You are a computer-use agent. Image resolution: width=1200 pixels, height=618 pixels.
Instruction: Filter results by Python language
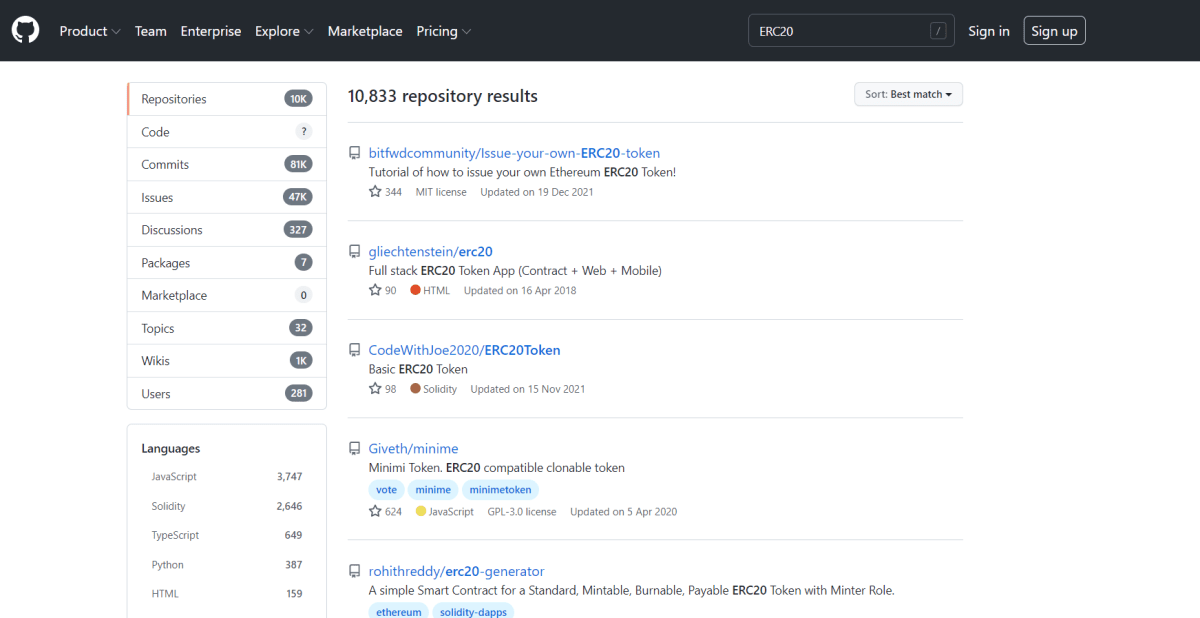[227, 565]
